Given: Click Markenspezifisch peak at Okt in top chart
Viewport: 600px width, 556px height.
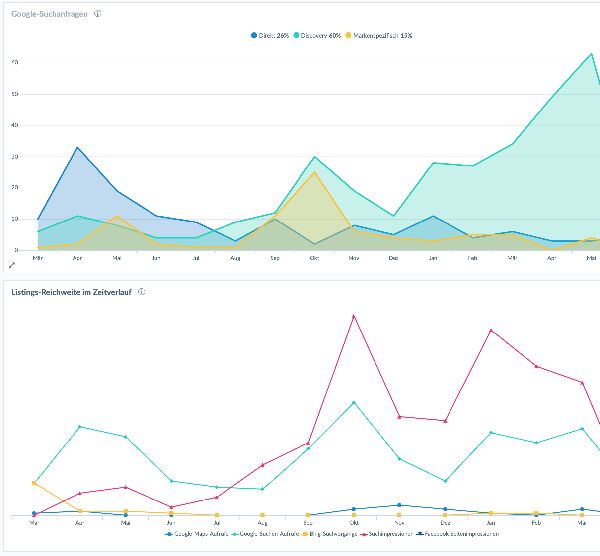Looking at the screenshot, I should (314, 172).
